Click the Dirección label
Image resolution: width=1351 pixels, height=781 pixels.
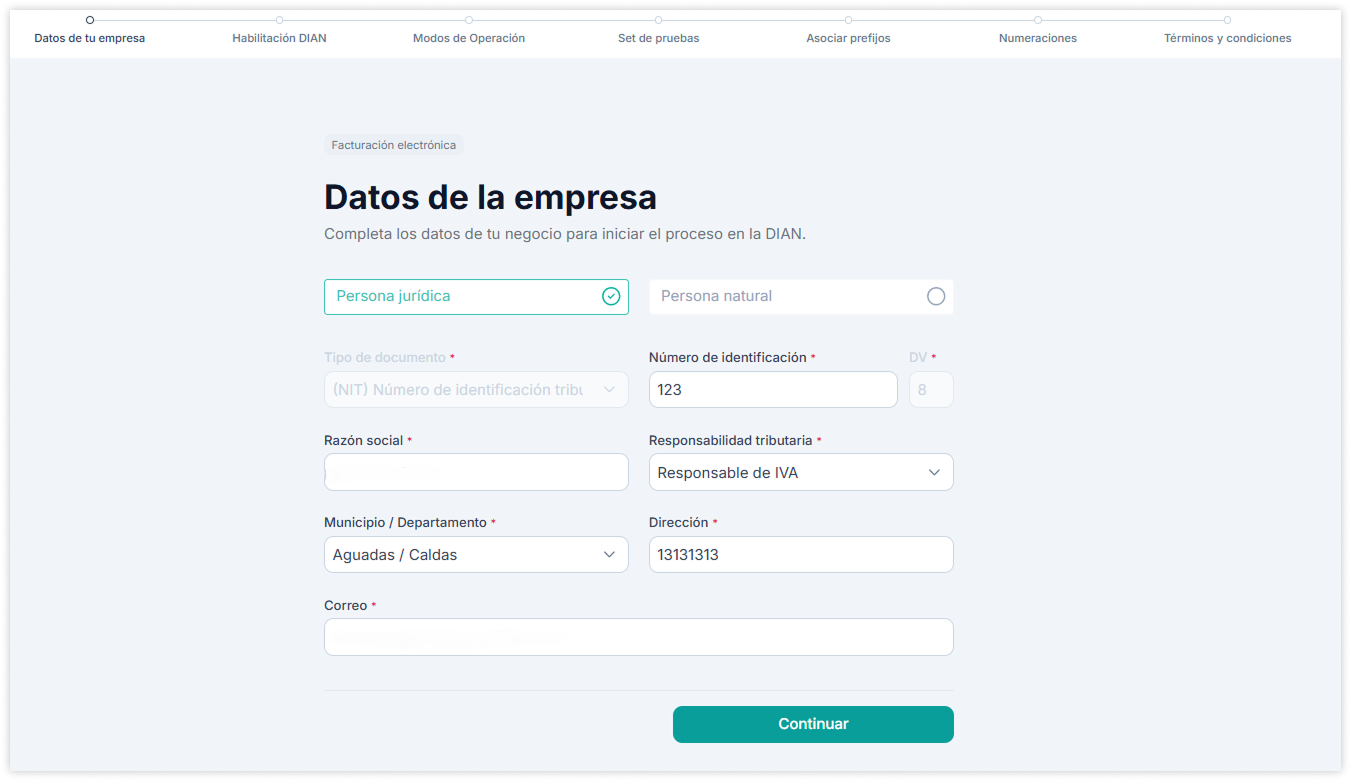pyautogui.click(x=678, y=523)
